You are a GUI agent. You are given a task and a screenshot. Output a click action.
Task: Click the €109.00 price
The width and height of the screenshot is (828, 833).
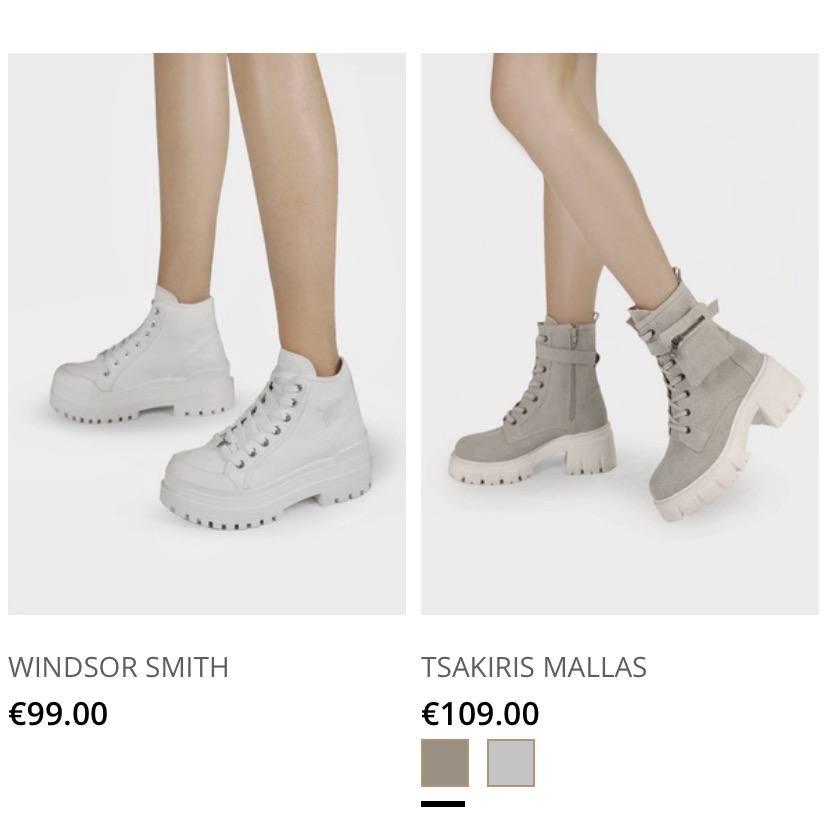[480, 713]
